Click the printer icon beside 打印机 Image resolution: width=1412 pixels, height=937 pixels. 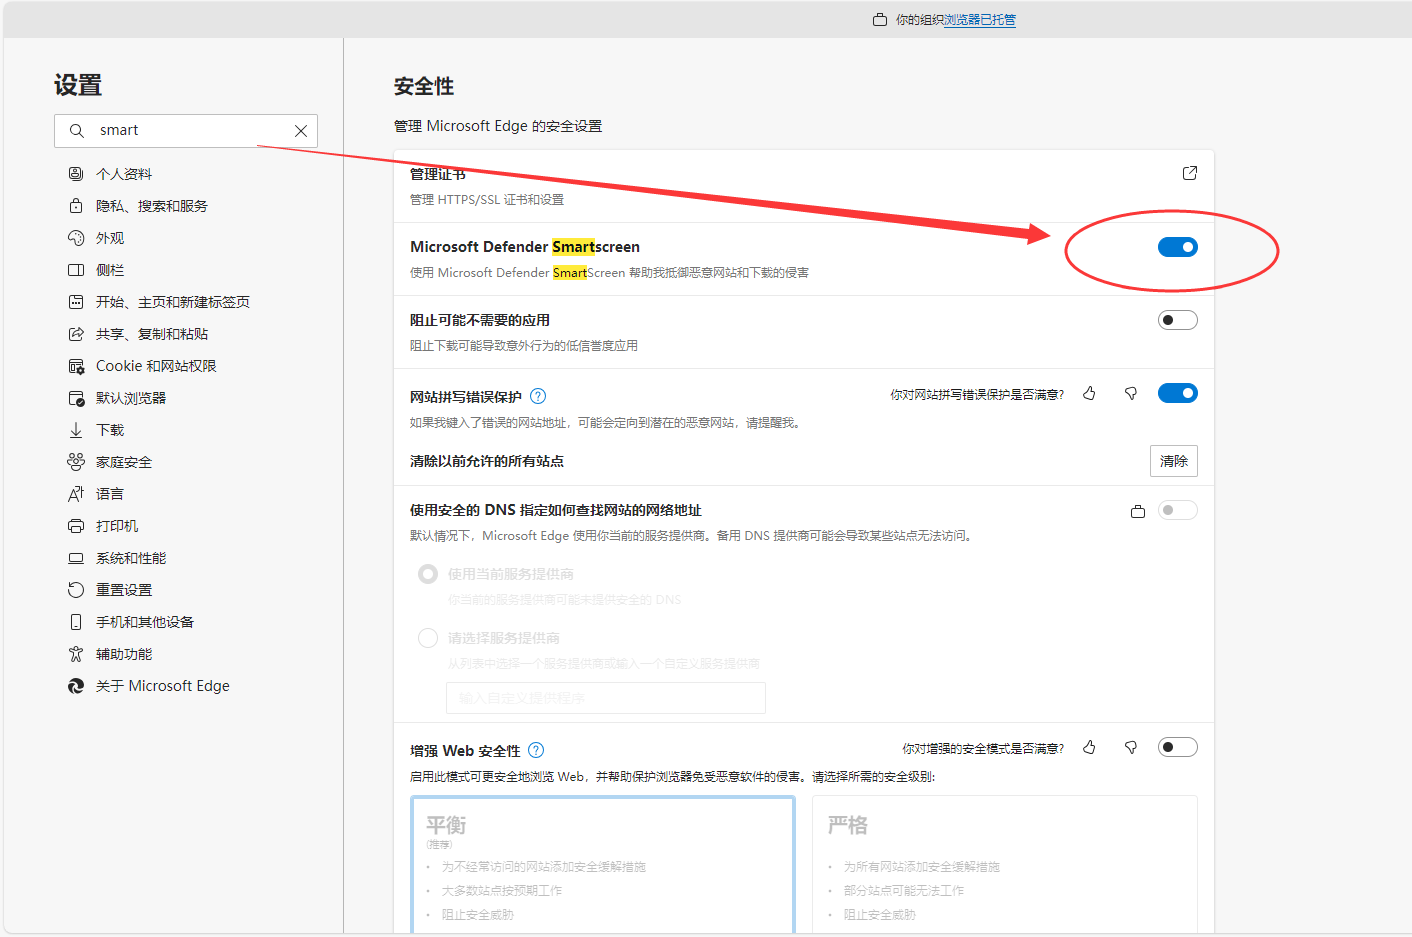coord(76,526)
